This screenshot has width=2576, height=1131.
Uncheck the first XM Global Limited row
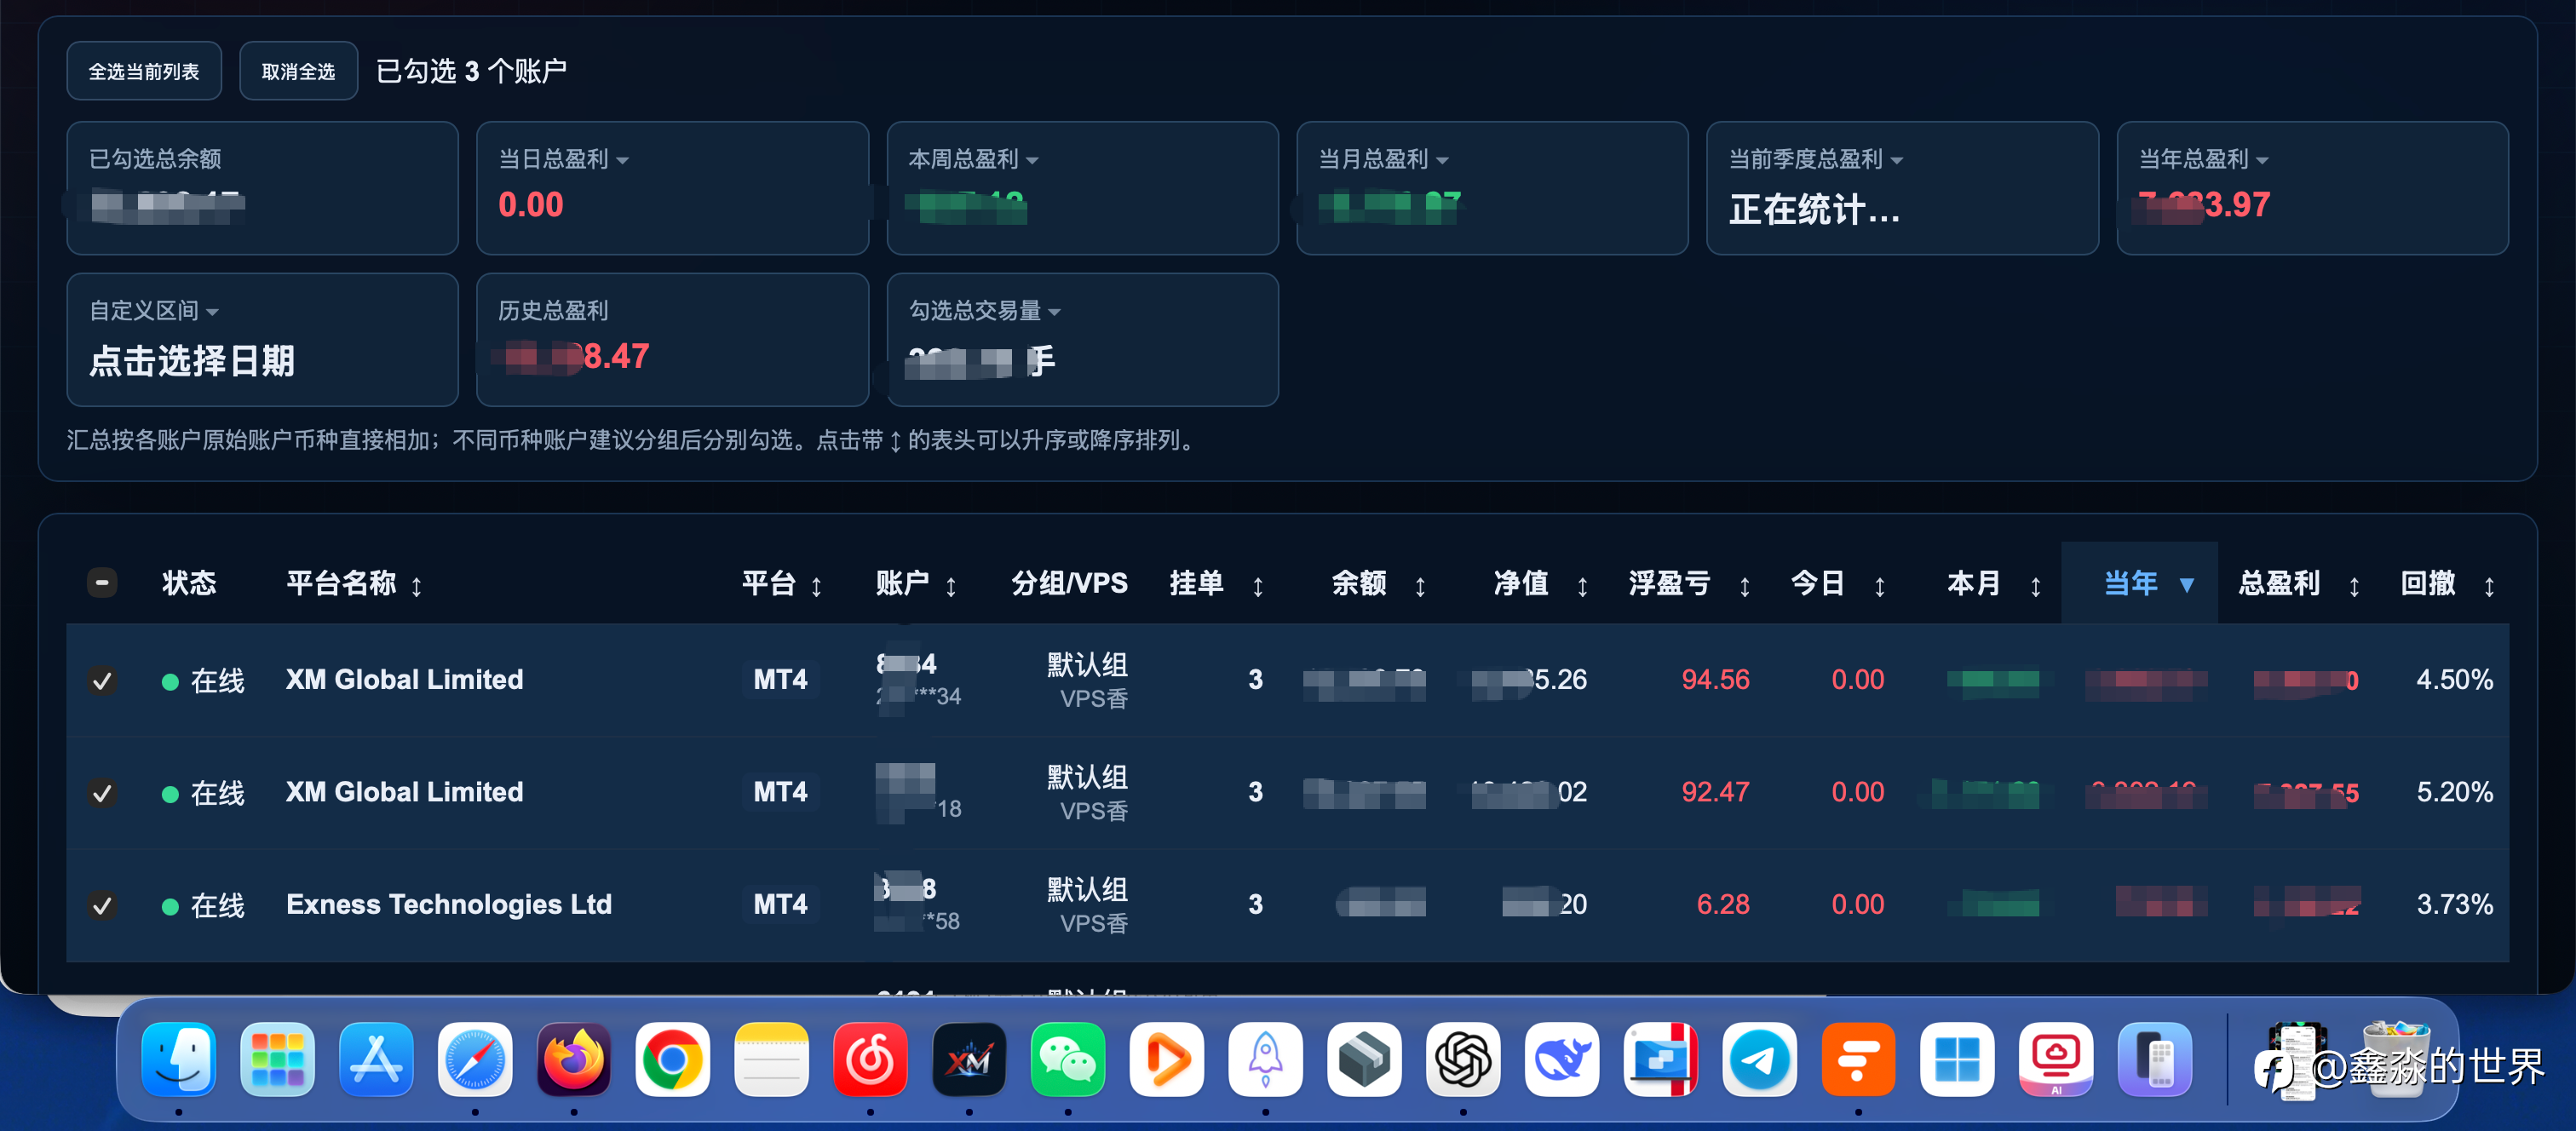pos(102,680)
